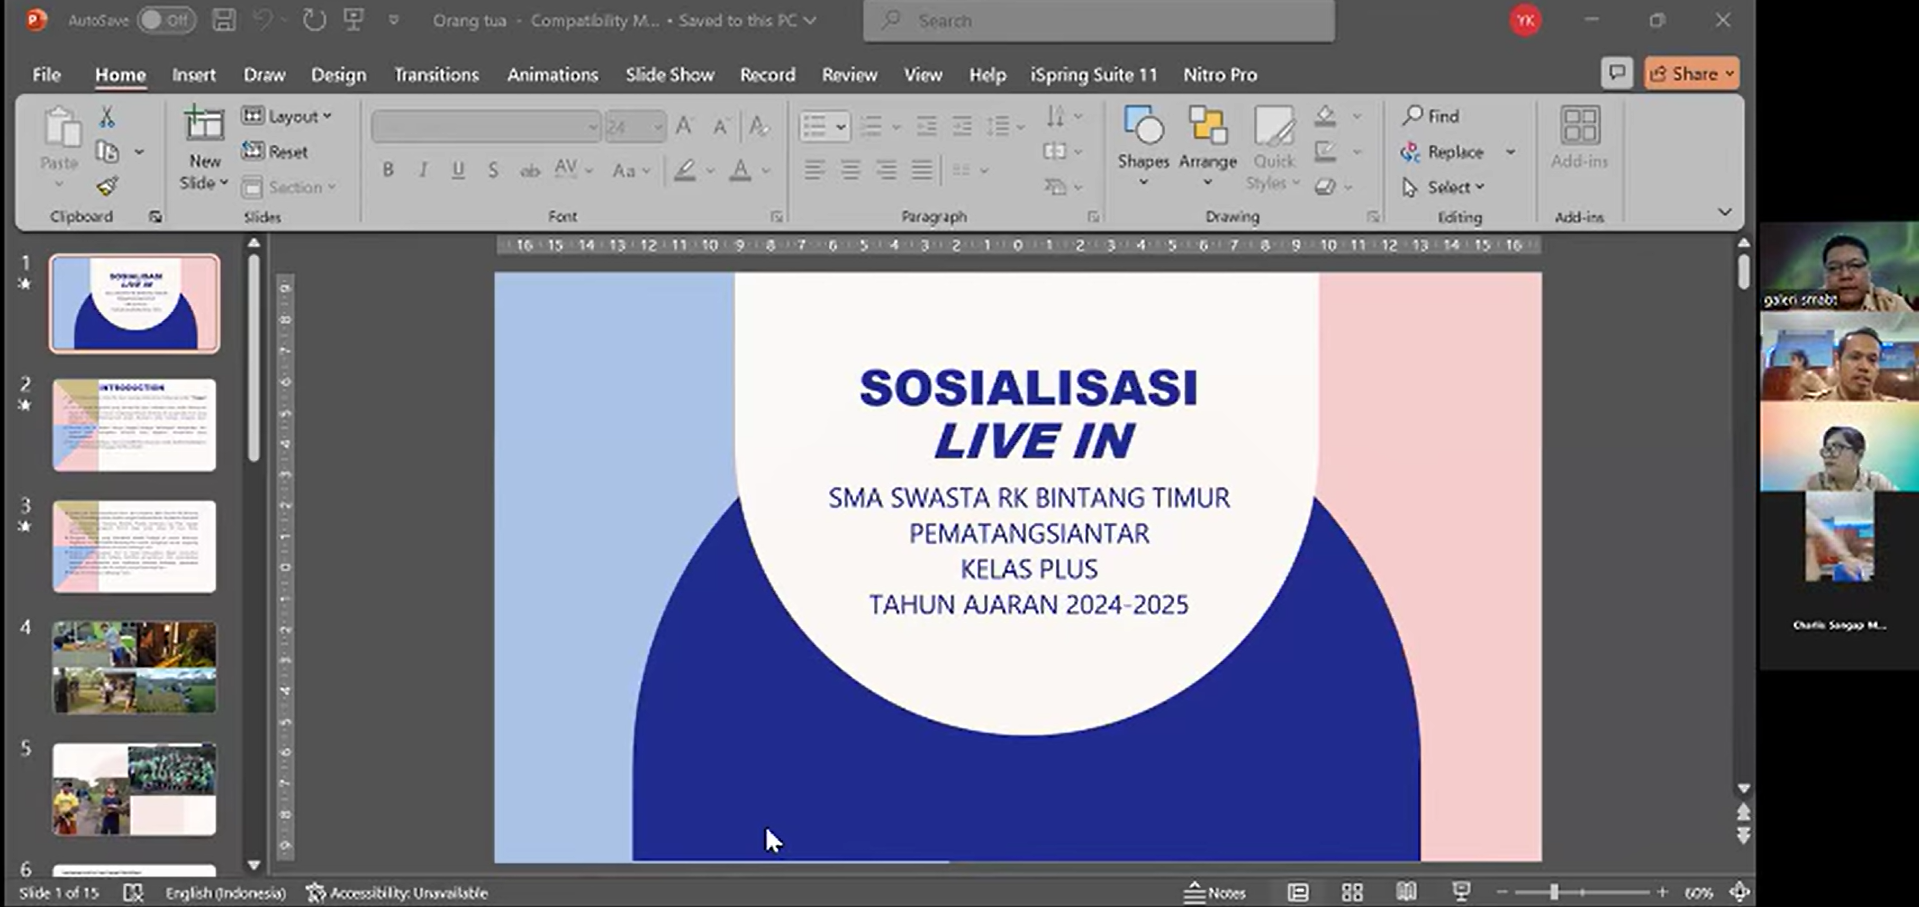Screen dimensions: 1919x907
Task: Click the Redo icon in quick access toolbar
Action: (313, 20)
